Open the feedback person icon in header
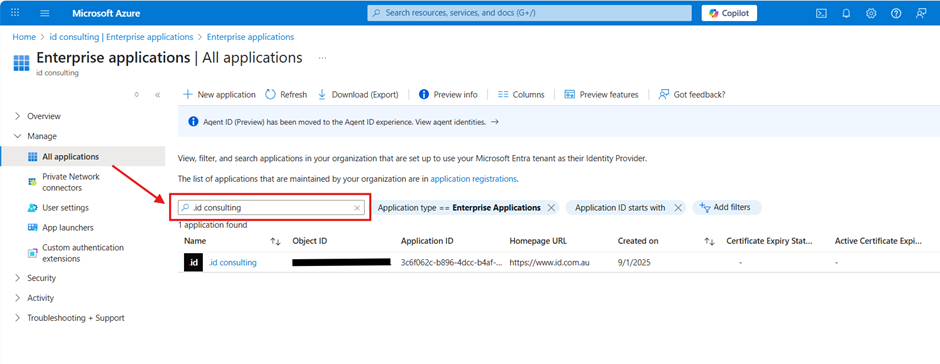Image resolution: width=940 pixels, height=364 pixels. tap(921, 13)
